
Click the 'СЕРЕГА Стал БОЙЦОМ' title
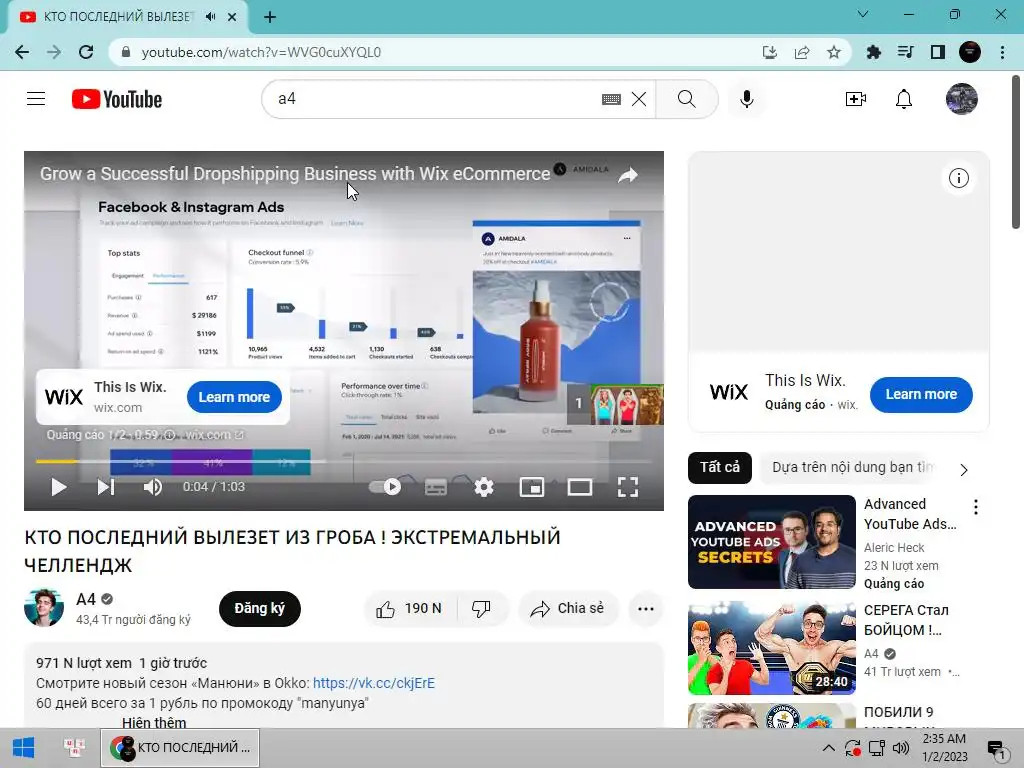(906, 620)
